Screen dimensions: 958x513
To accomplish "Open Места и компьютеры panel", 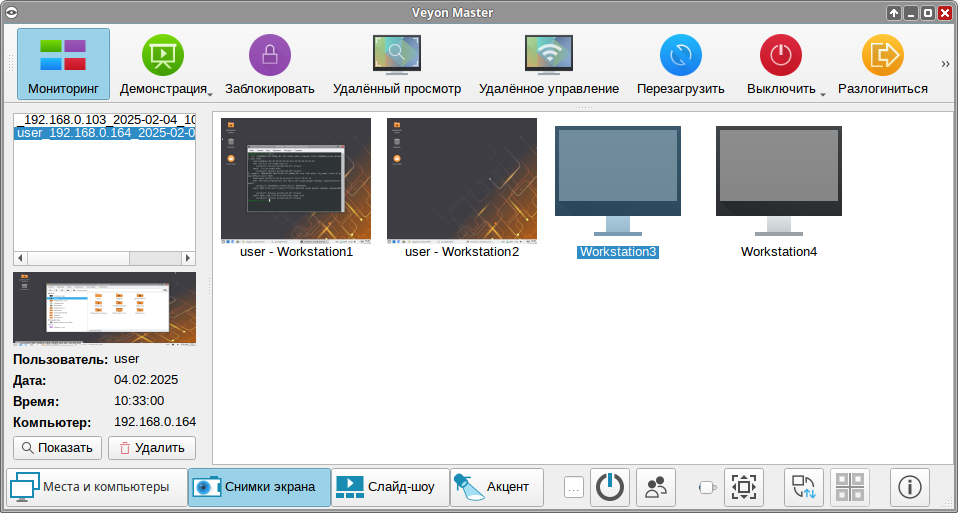I will [x=96, y=487].
